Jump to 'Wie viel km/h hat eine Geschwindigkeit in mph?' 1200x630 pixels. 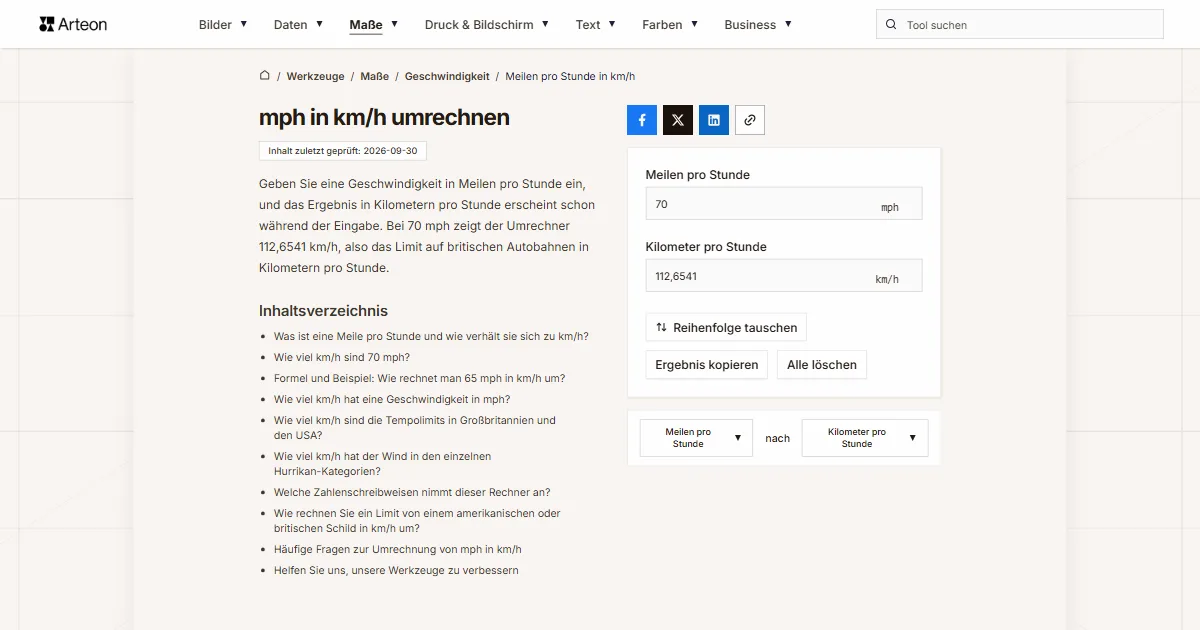tap(392, 399)
